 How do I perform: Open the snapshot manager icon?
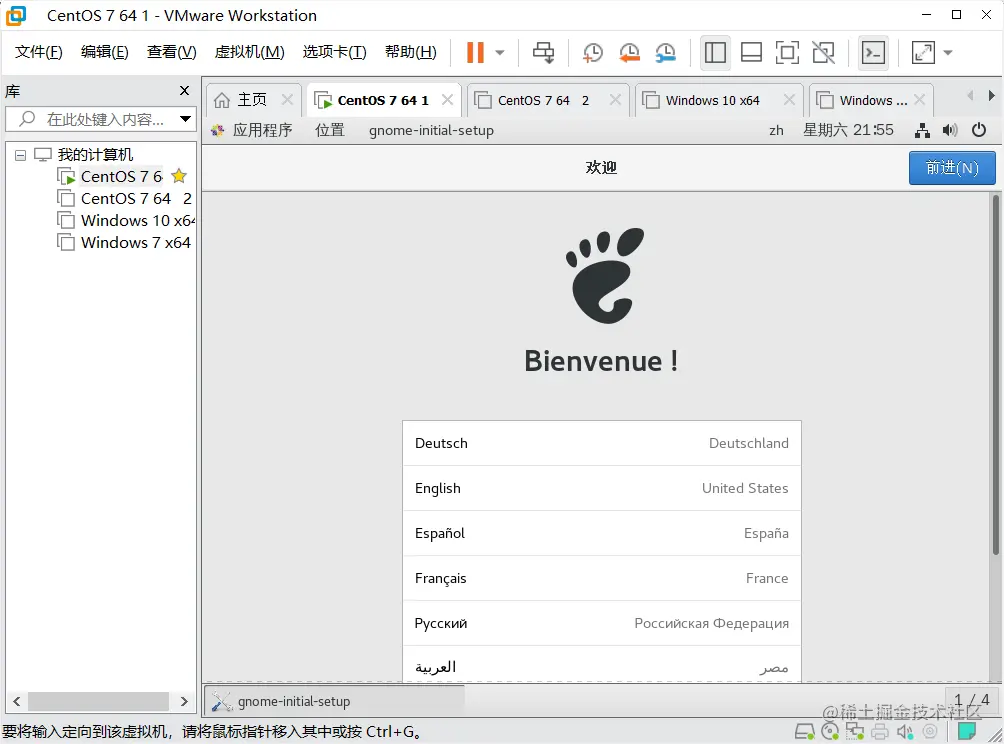pos(666,53)
